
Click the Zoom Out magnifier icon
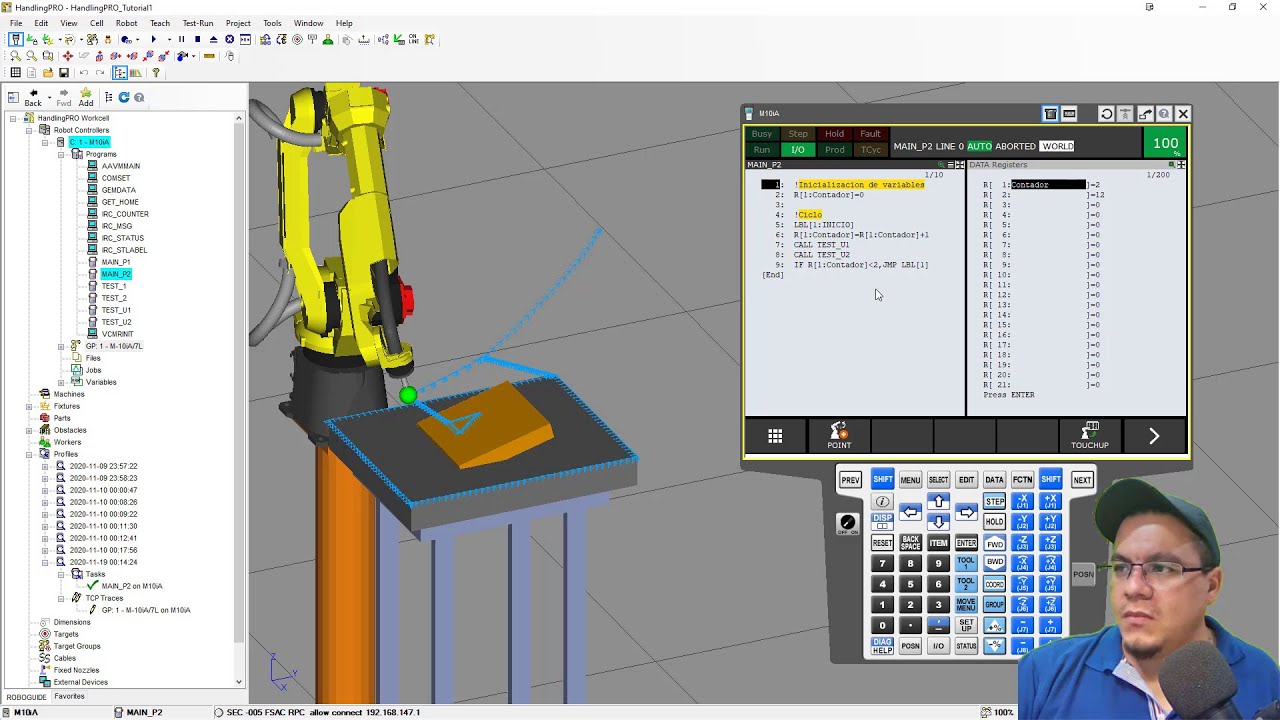pos(31,56)
